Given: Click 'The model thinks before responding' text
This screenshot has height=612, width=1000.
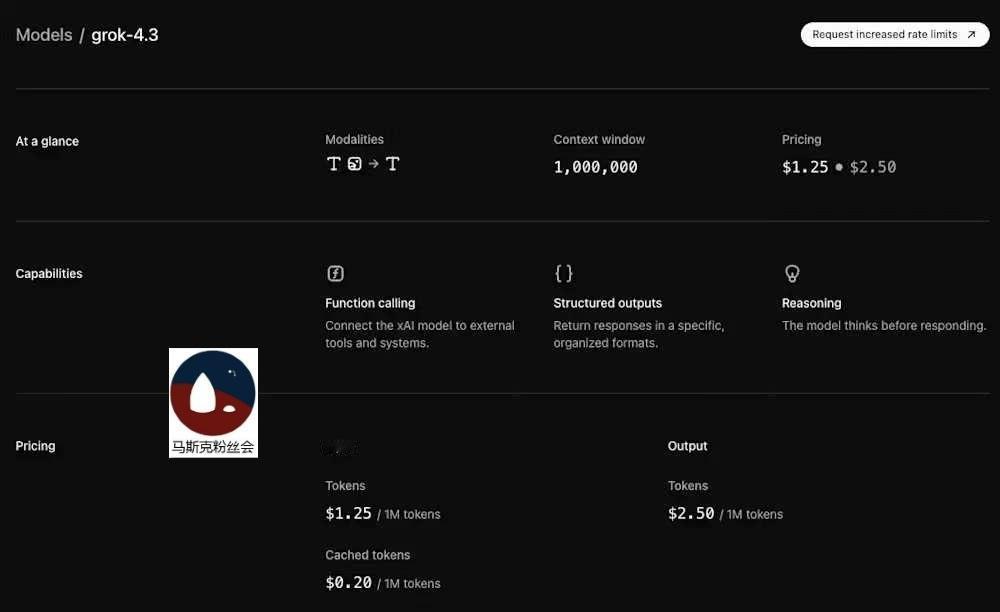Looking at the screenshot, I should tap(883, 326).
